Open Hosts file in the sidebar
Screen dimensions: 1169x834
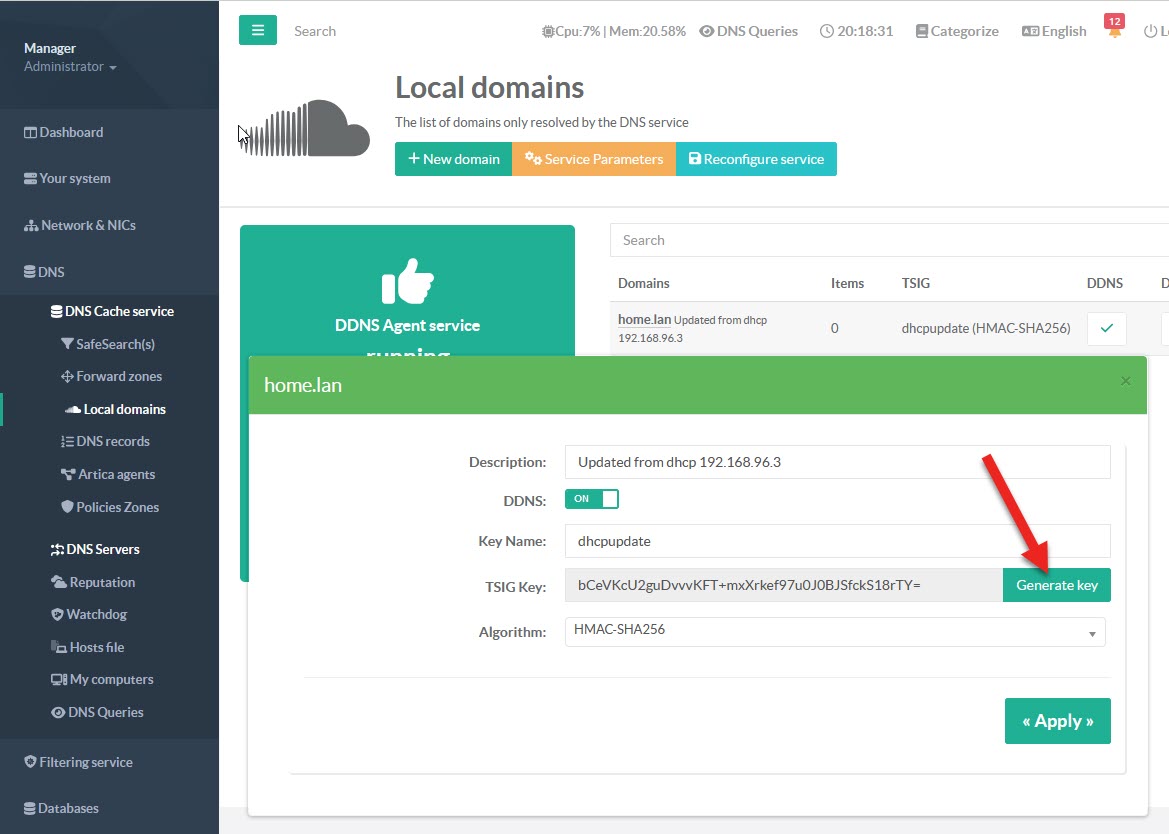tap(96, 647)
